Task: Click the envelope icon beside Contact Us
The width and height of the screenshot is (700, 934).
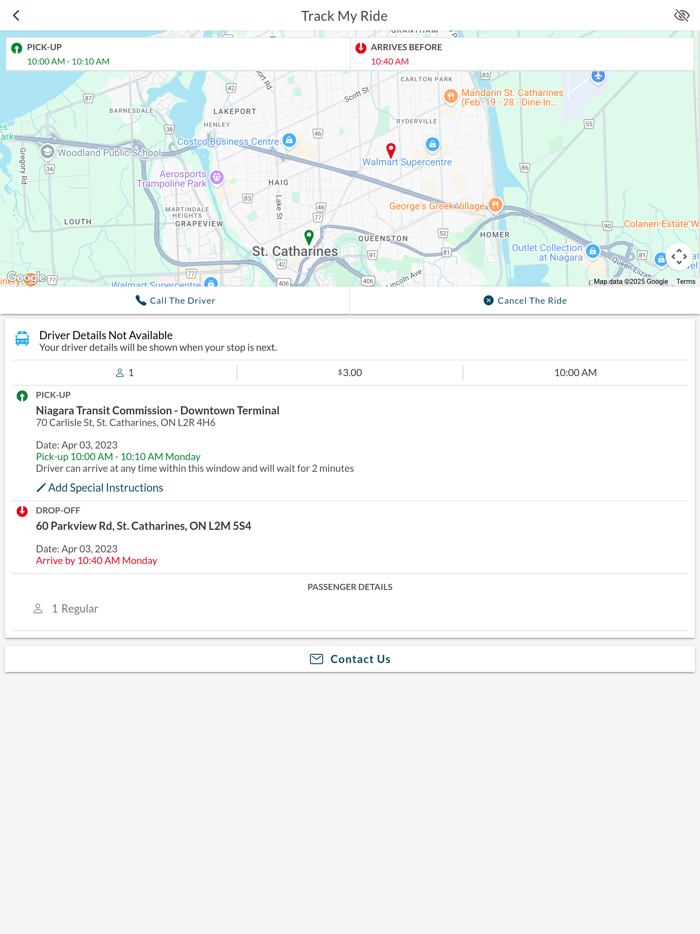Action: tap(316, 659)
